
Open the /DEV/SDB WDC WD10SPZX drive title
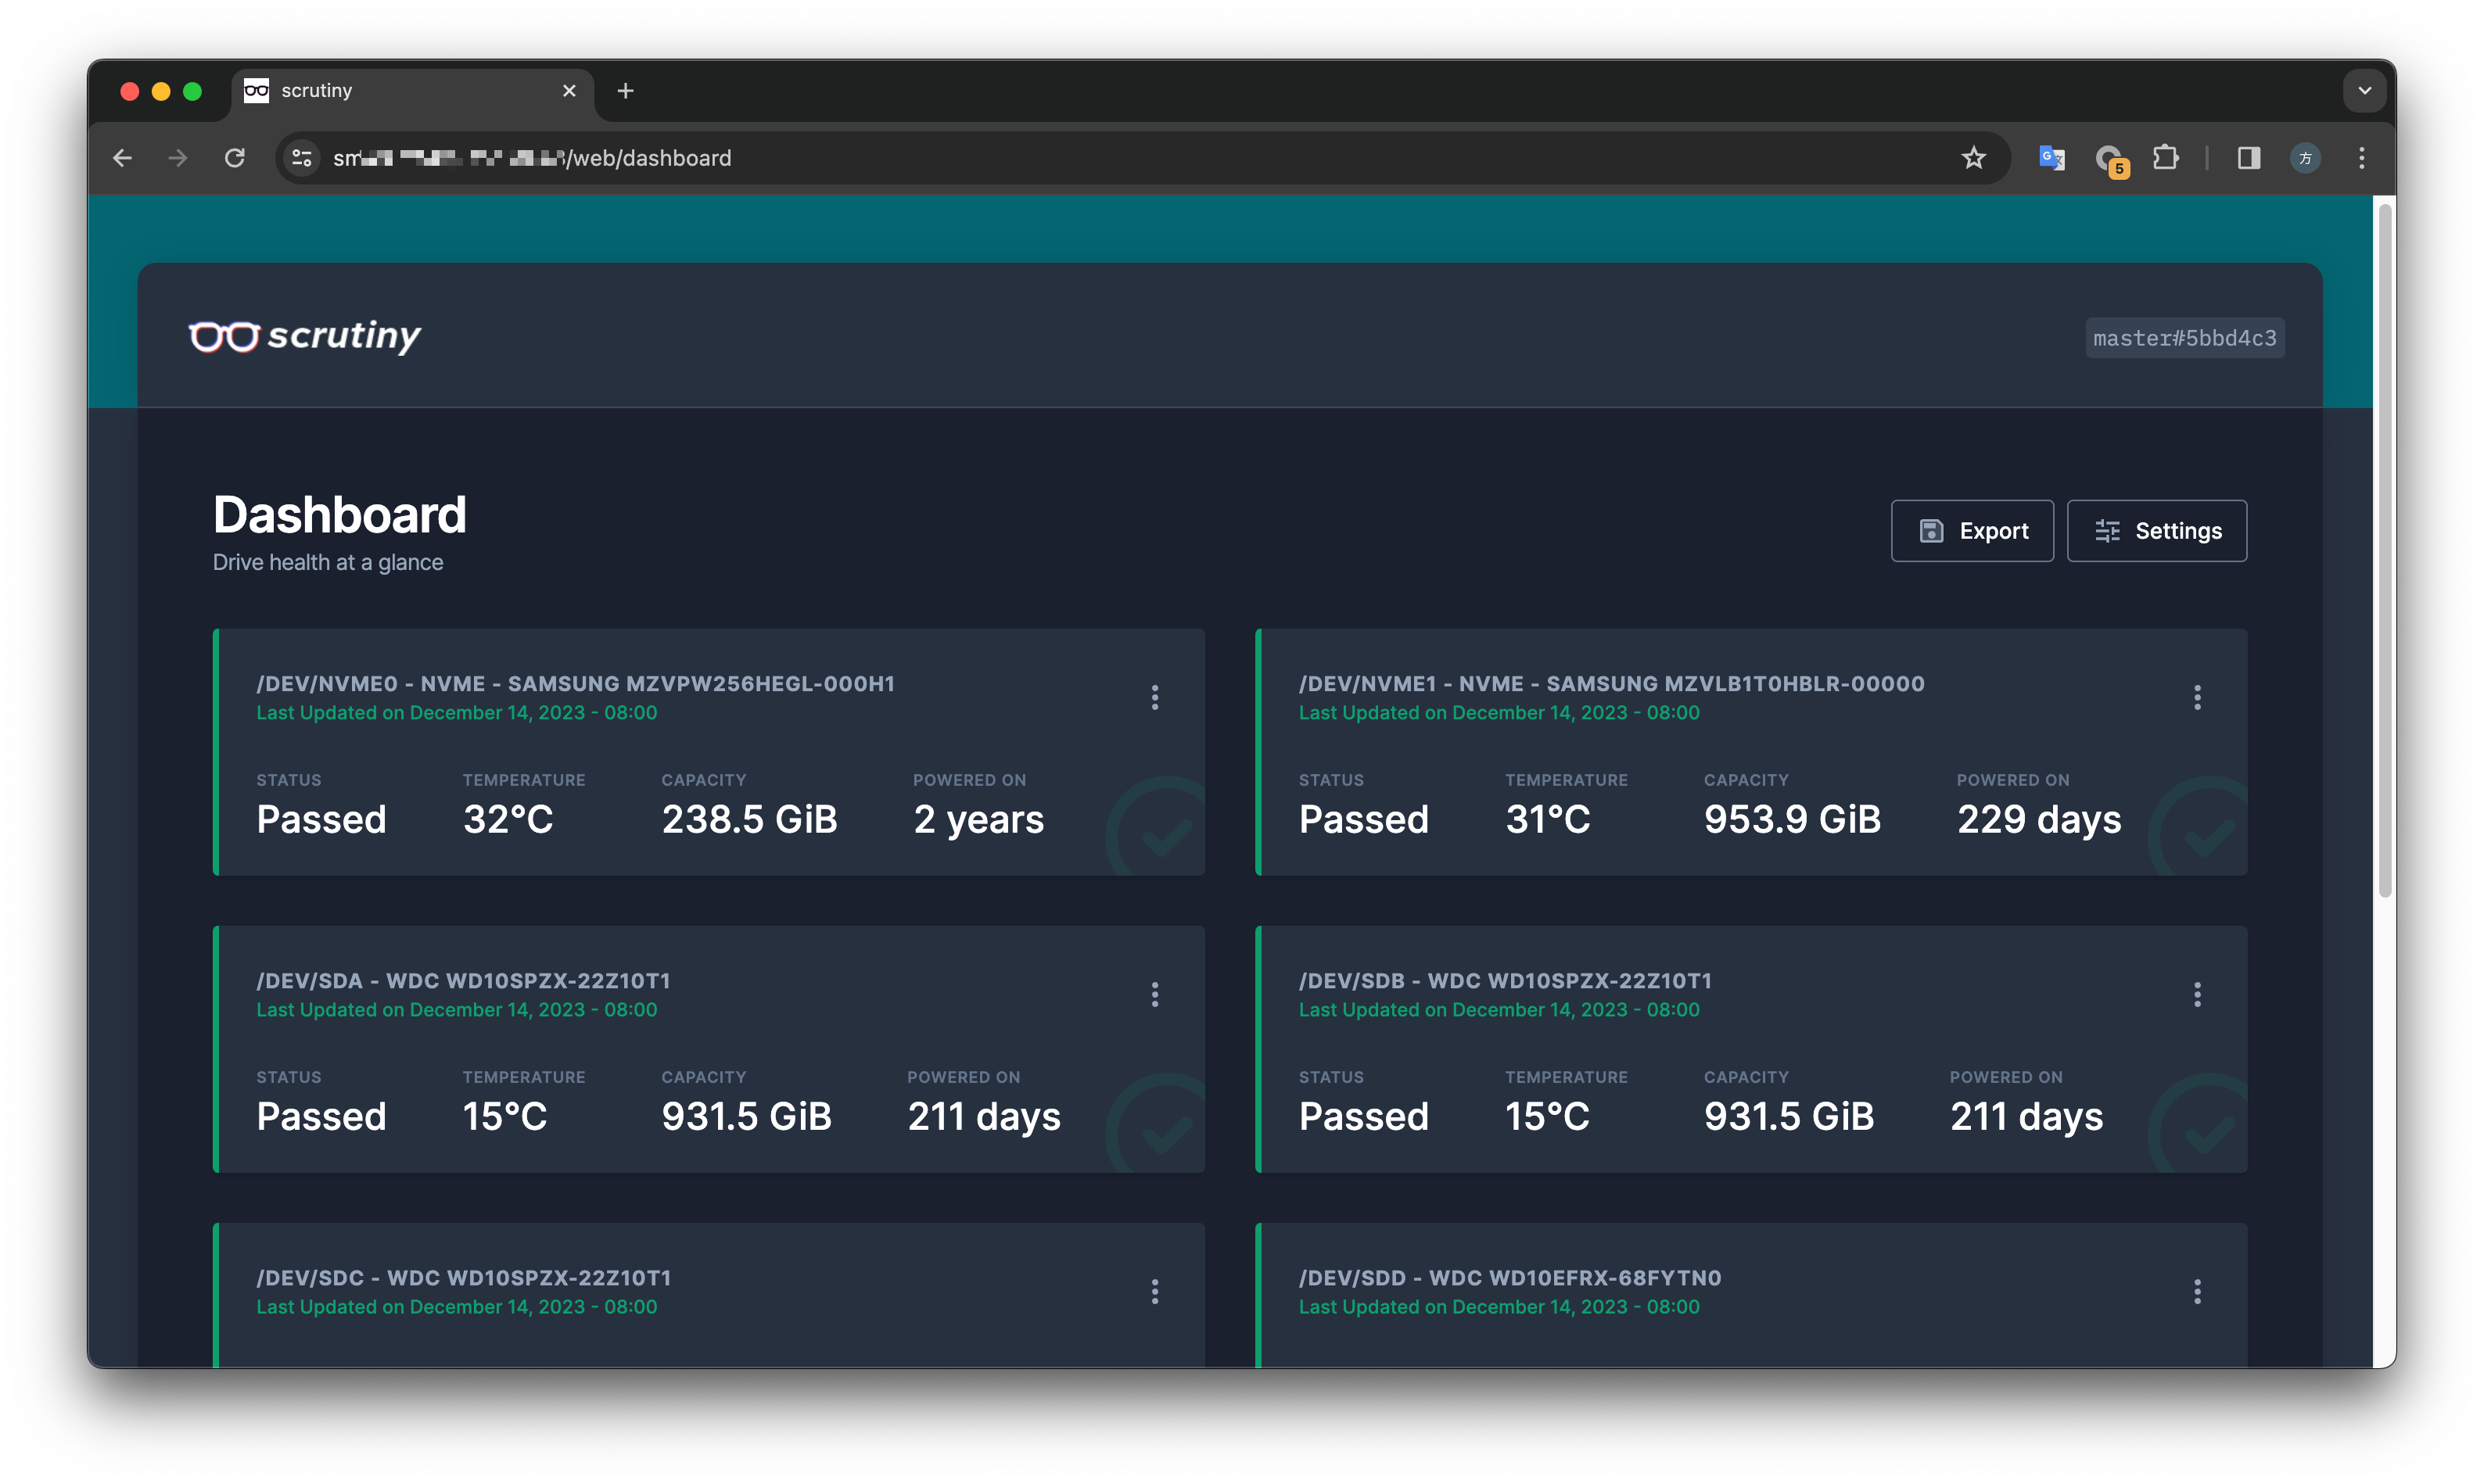(x=1505, y=981)
